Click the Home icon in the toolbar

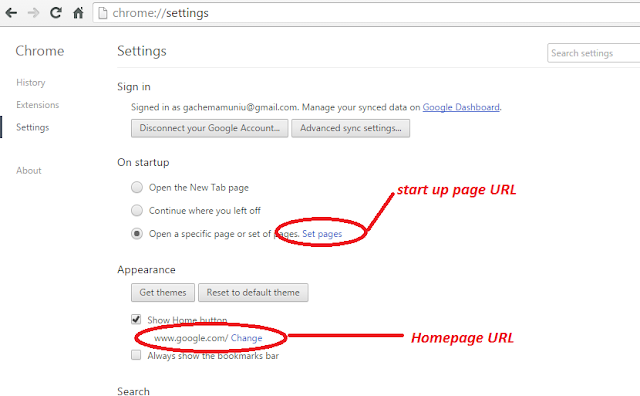(78, 13)
